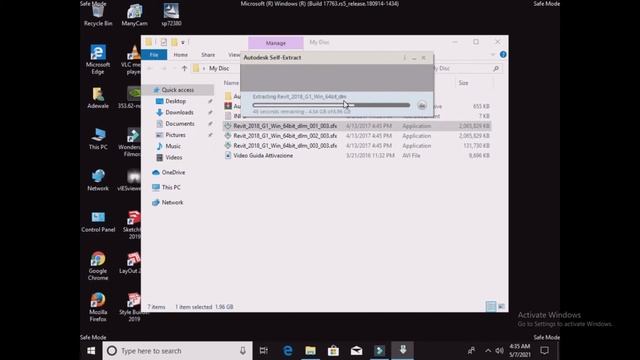Click the volume speaker tray icon

tap(500, 351)
